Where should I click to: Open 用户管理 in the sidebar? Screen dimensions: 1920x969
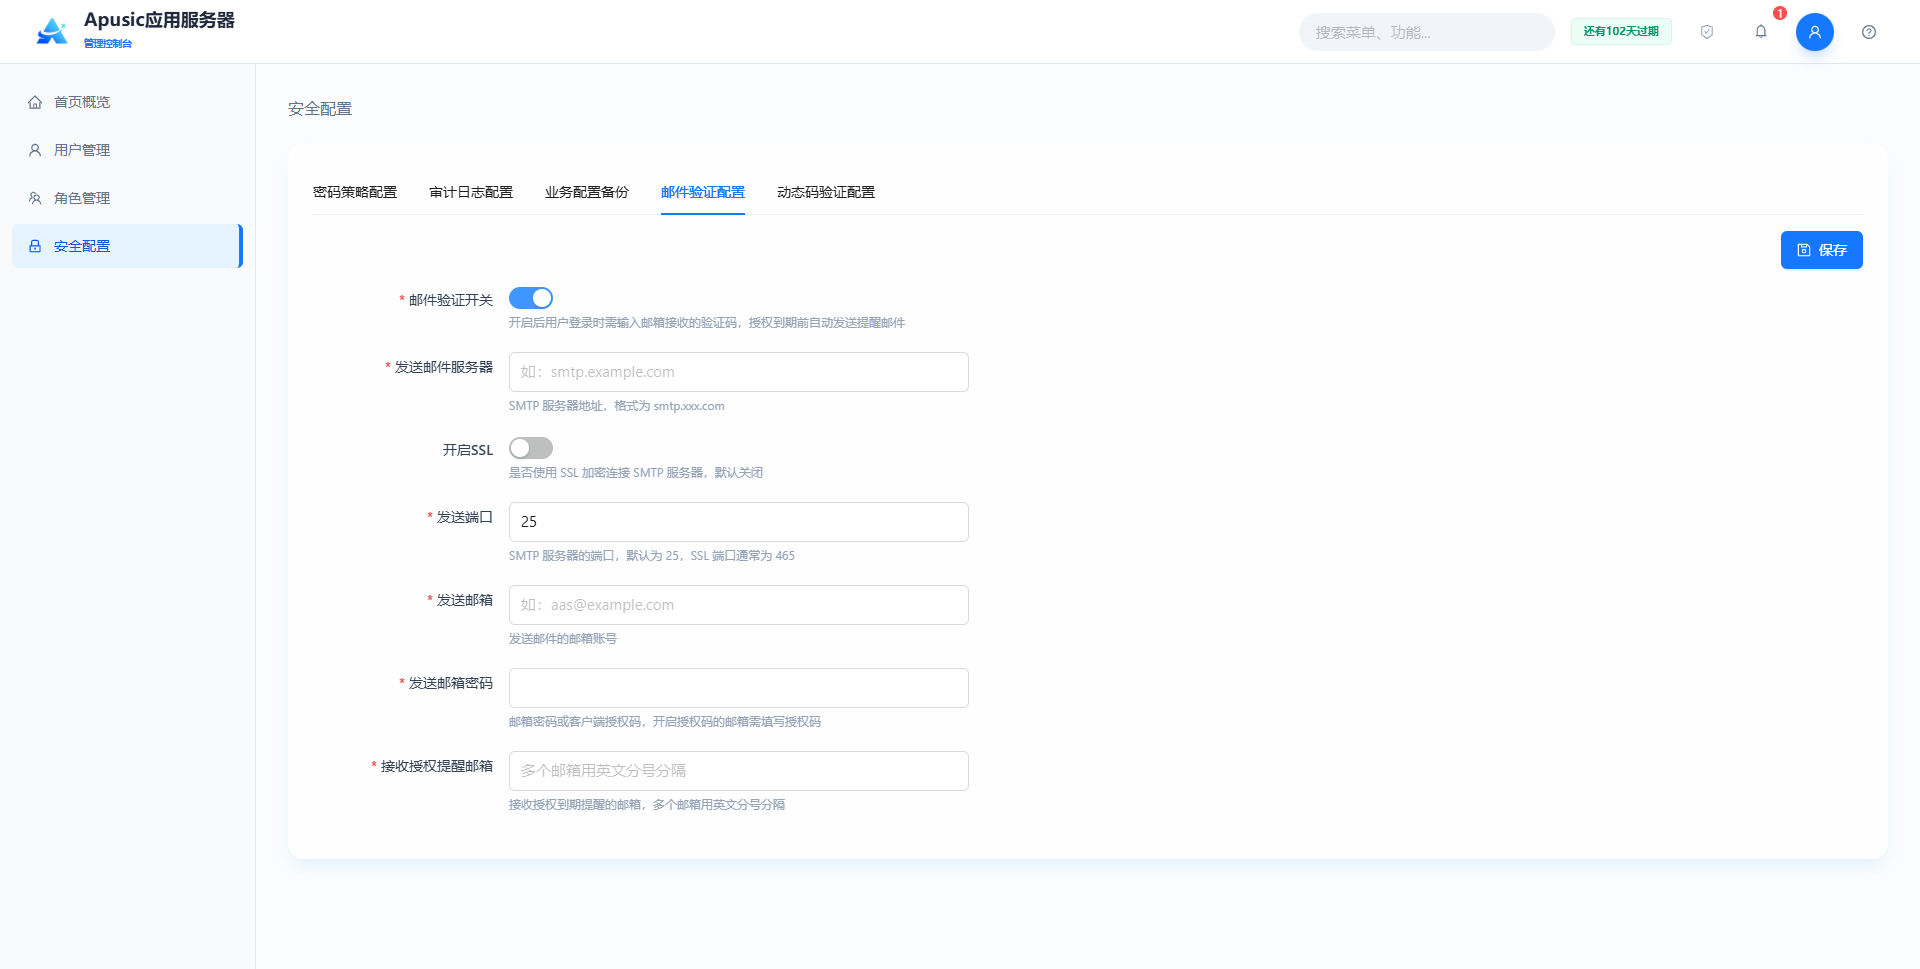click(x=127, y=150)
